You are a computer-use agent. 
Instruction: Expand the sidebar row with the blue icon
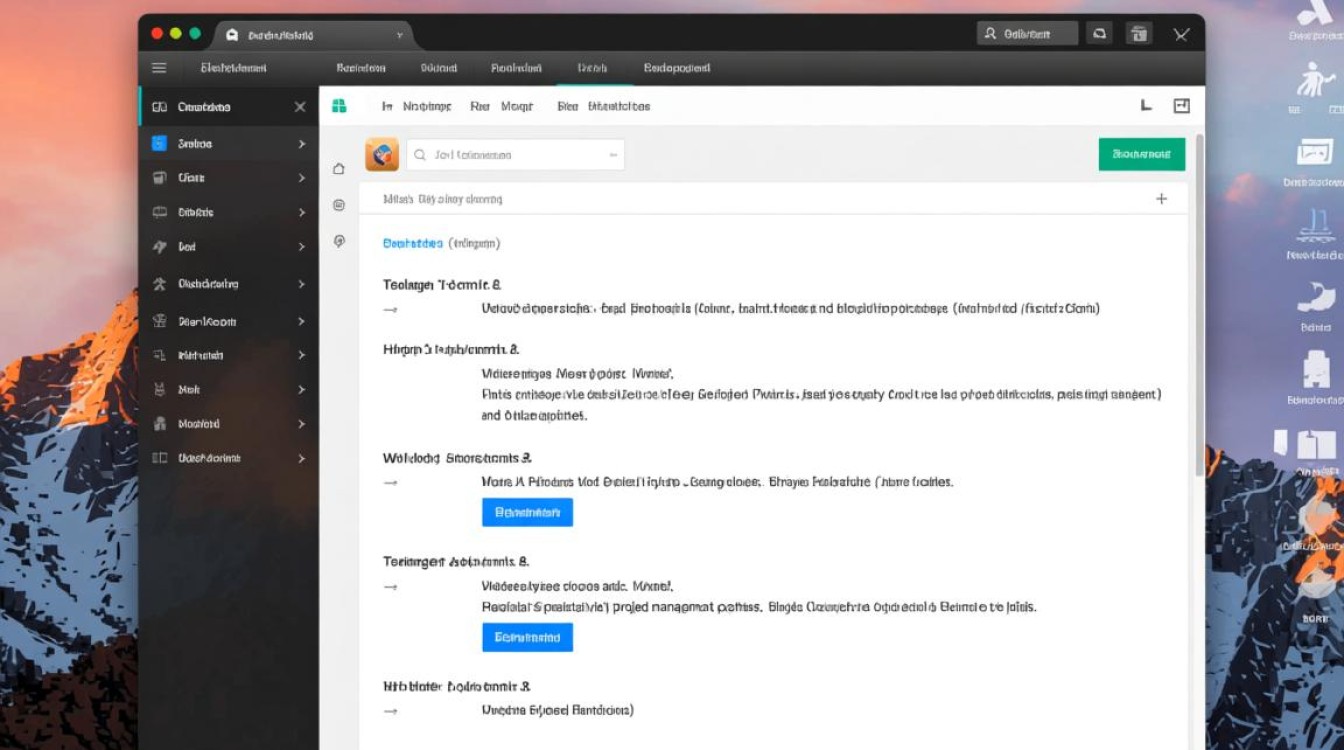point(301,144)
